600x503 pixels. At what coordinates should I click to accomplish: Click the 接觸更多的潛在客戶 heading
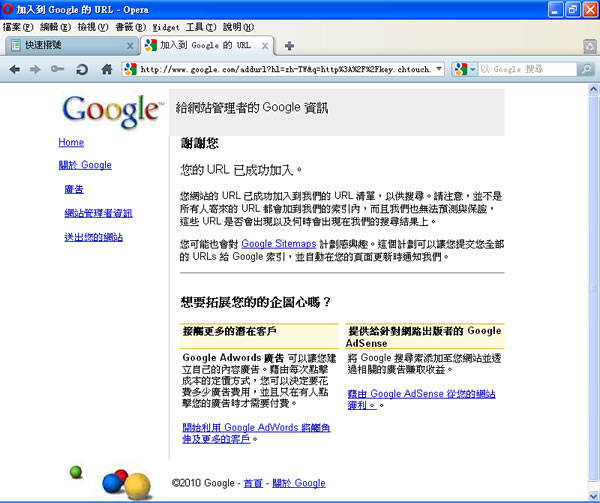point(229,331)
